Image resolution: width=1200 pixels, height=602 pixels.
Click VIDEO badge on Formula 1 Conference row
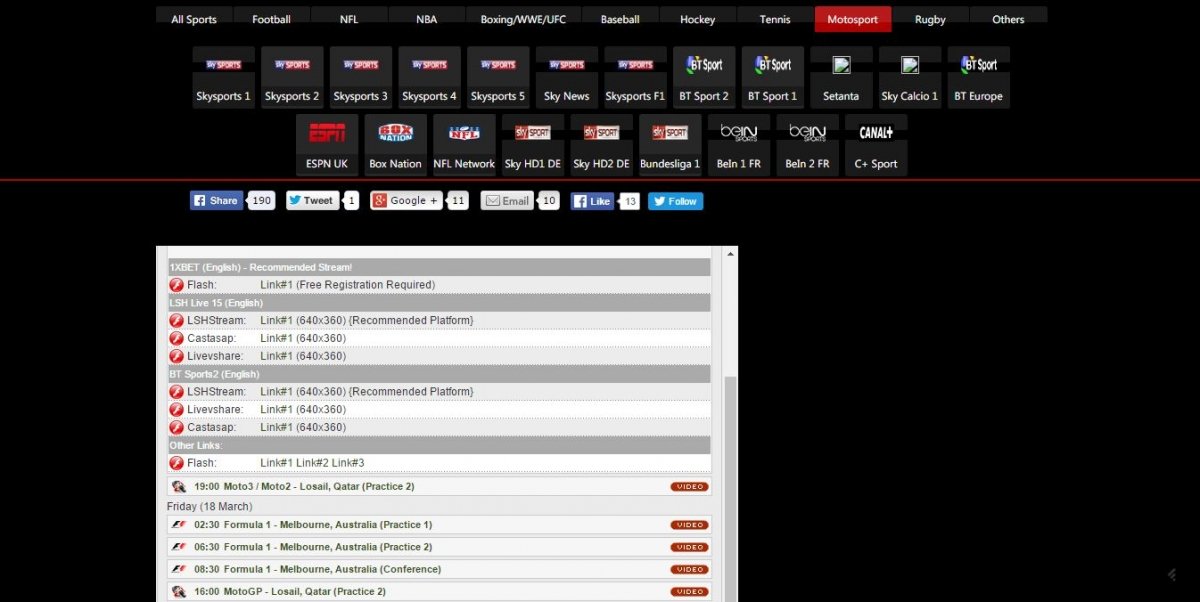coord(689,569)
